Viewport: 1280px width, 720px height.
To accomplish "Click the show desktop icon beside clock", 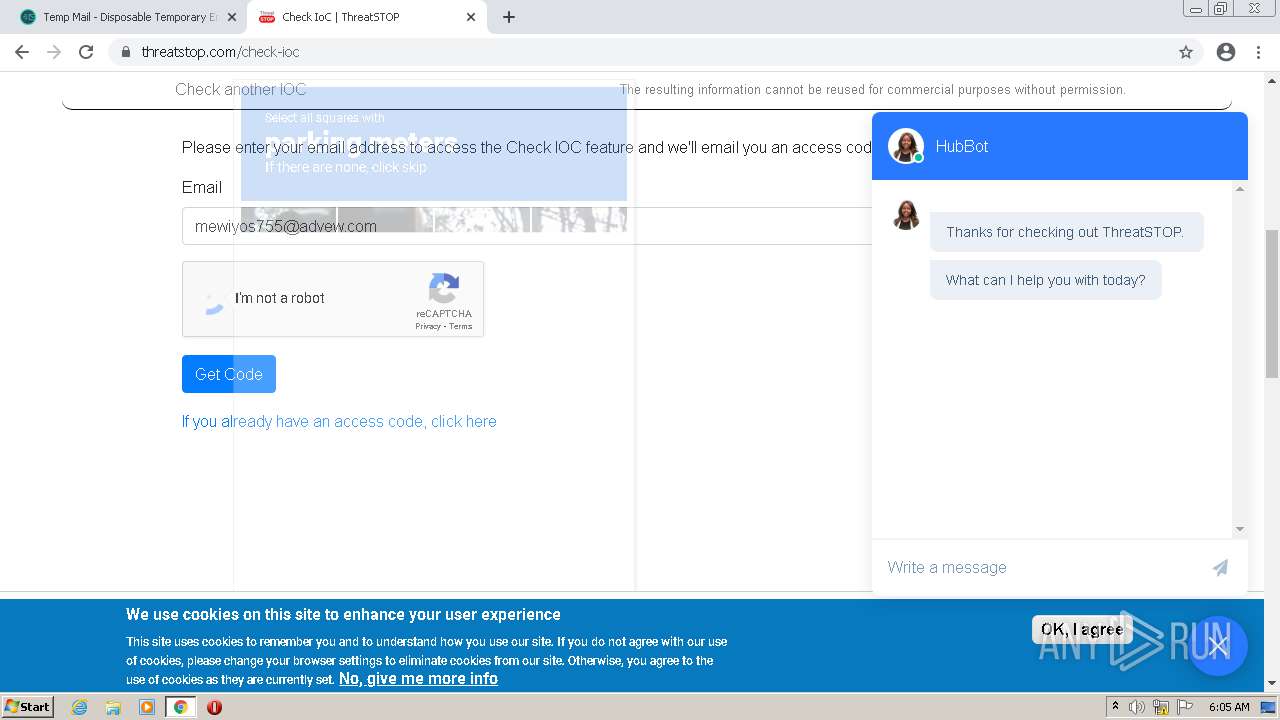I will point(1268,707).
